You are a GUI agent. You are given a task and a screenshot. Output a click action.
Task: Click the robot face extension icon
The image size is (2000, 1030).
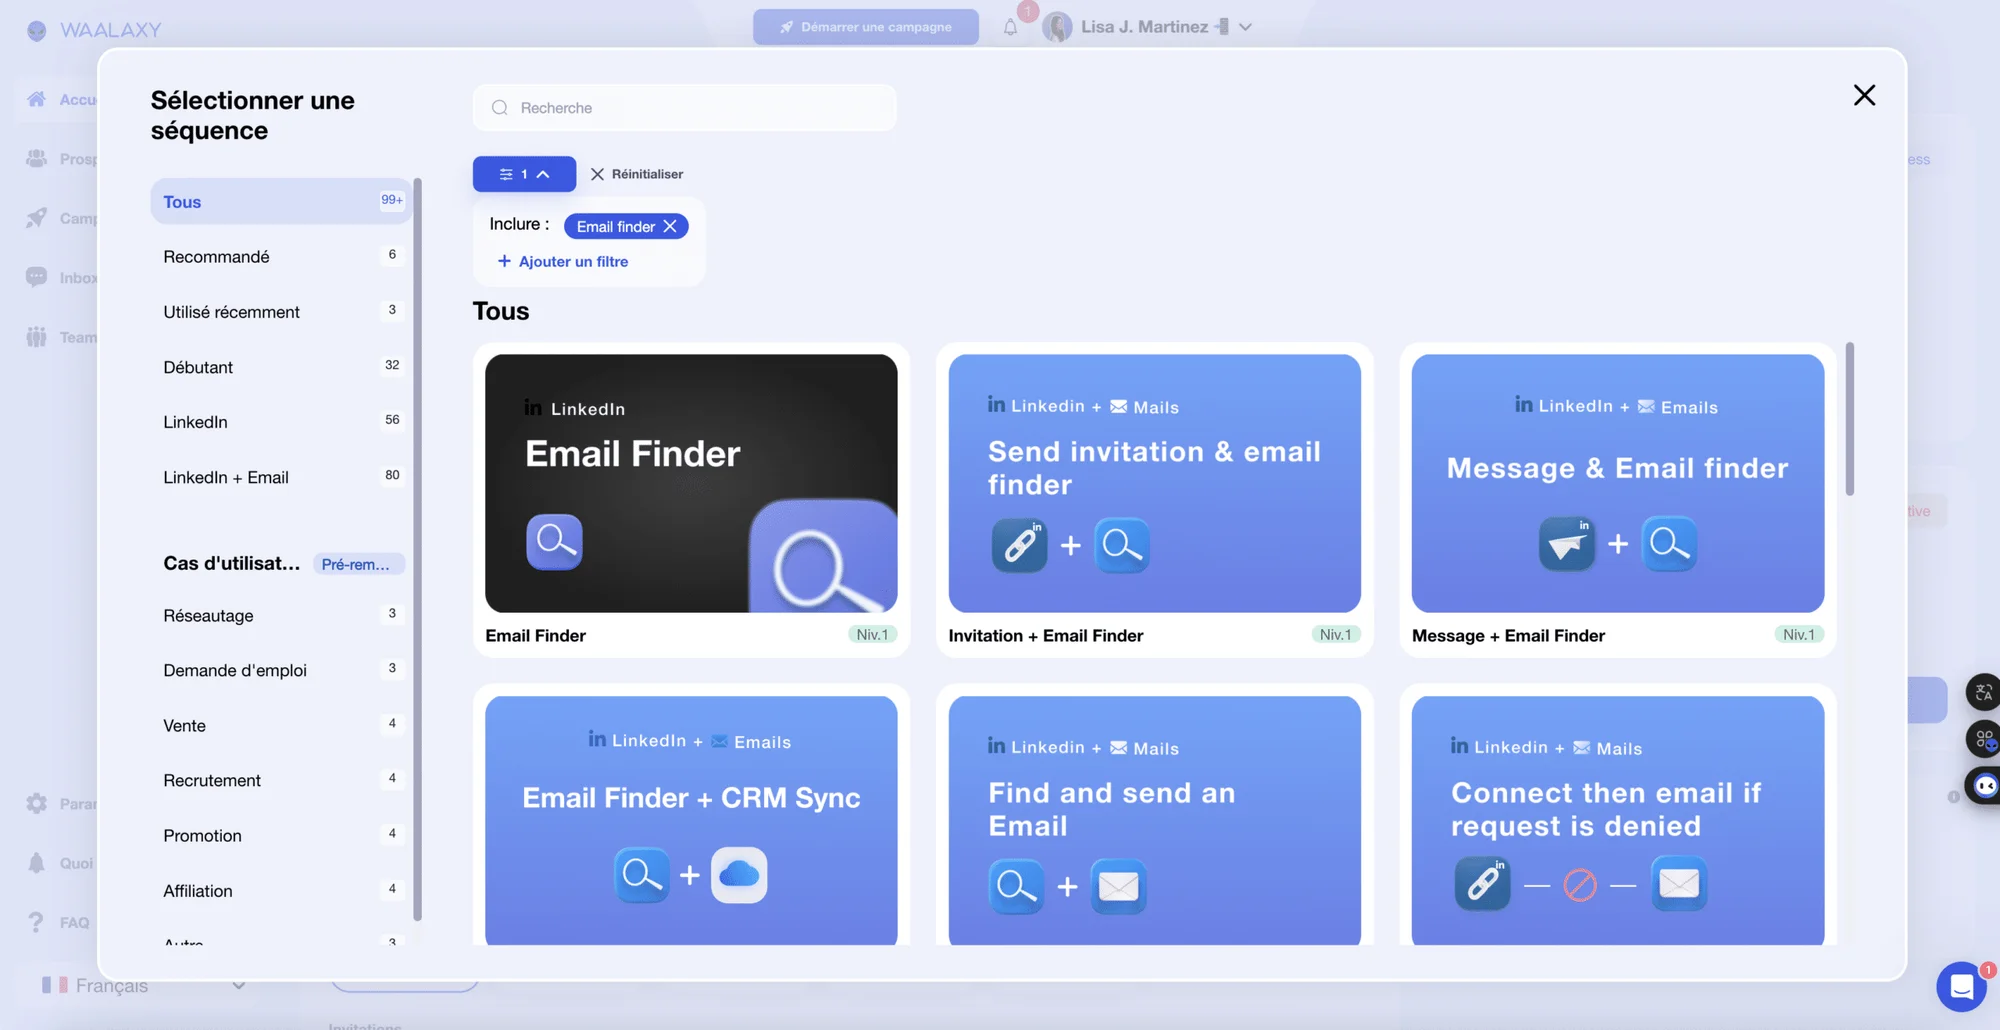coord(1984,785)
